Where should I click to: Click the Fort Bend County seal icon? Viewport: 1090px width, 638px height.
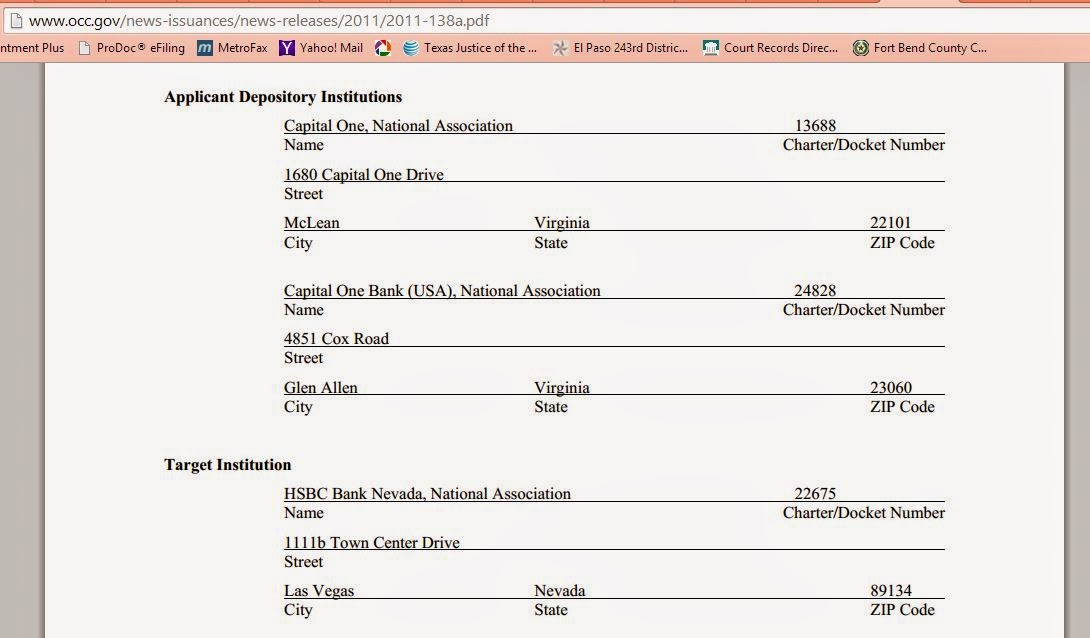click(x=861, y=48)
